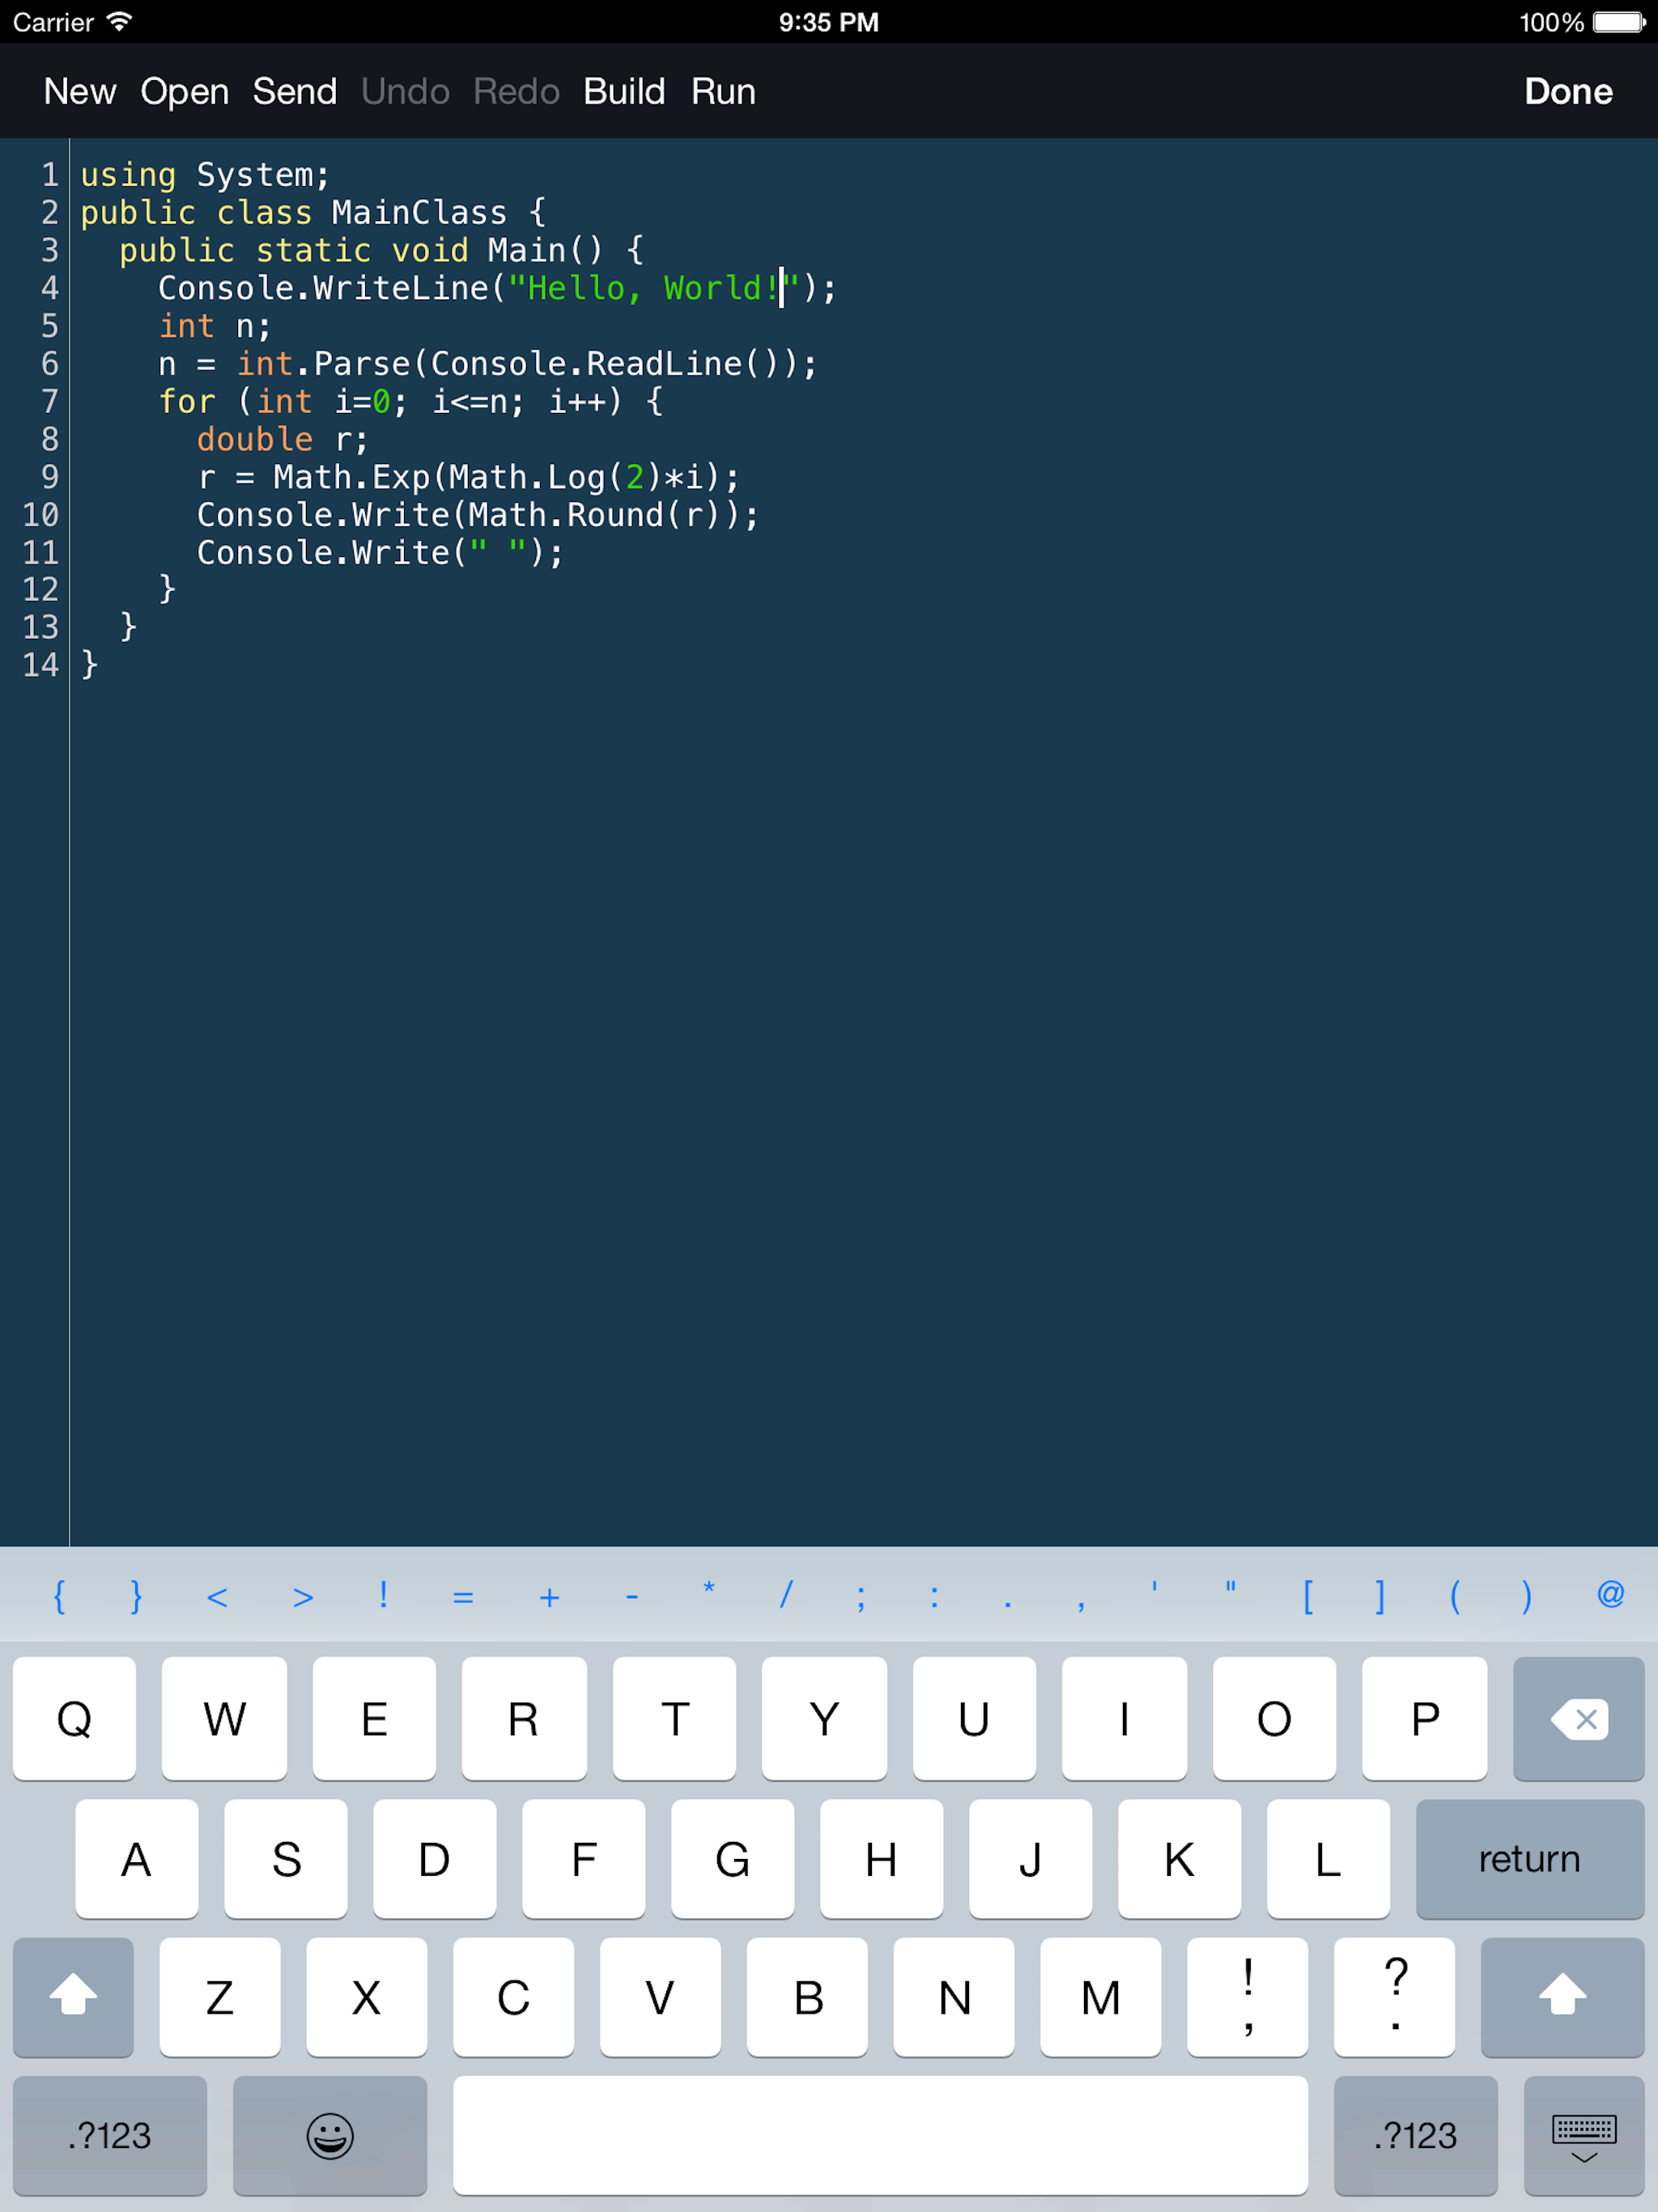The height and width of the screenshot is (2212, 1658).
Task: Toggle the right shift key
Action: (x=1561, y=1996)
